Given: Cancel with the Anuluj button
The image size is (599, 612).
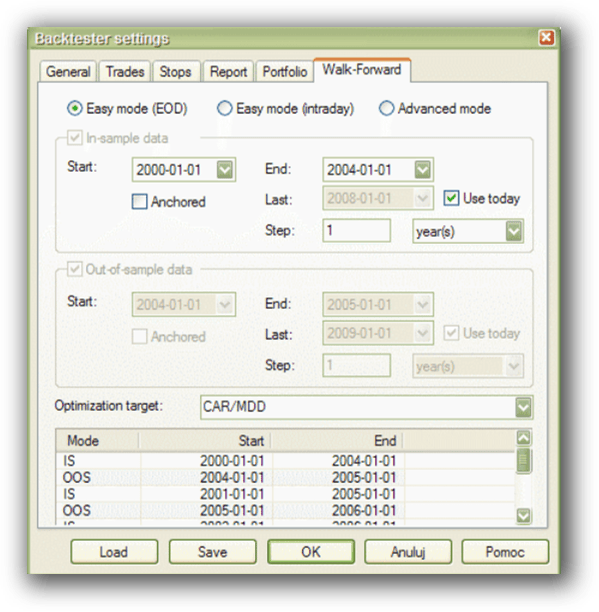Looking at the screenshot, I should pyautogui.click(x=408, y=552).
